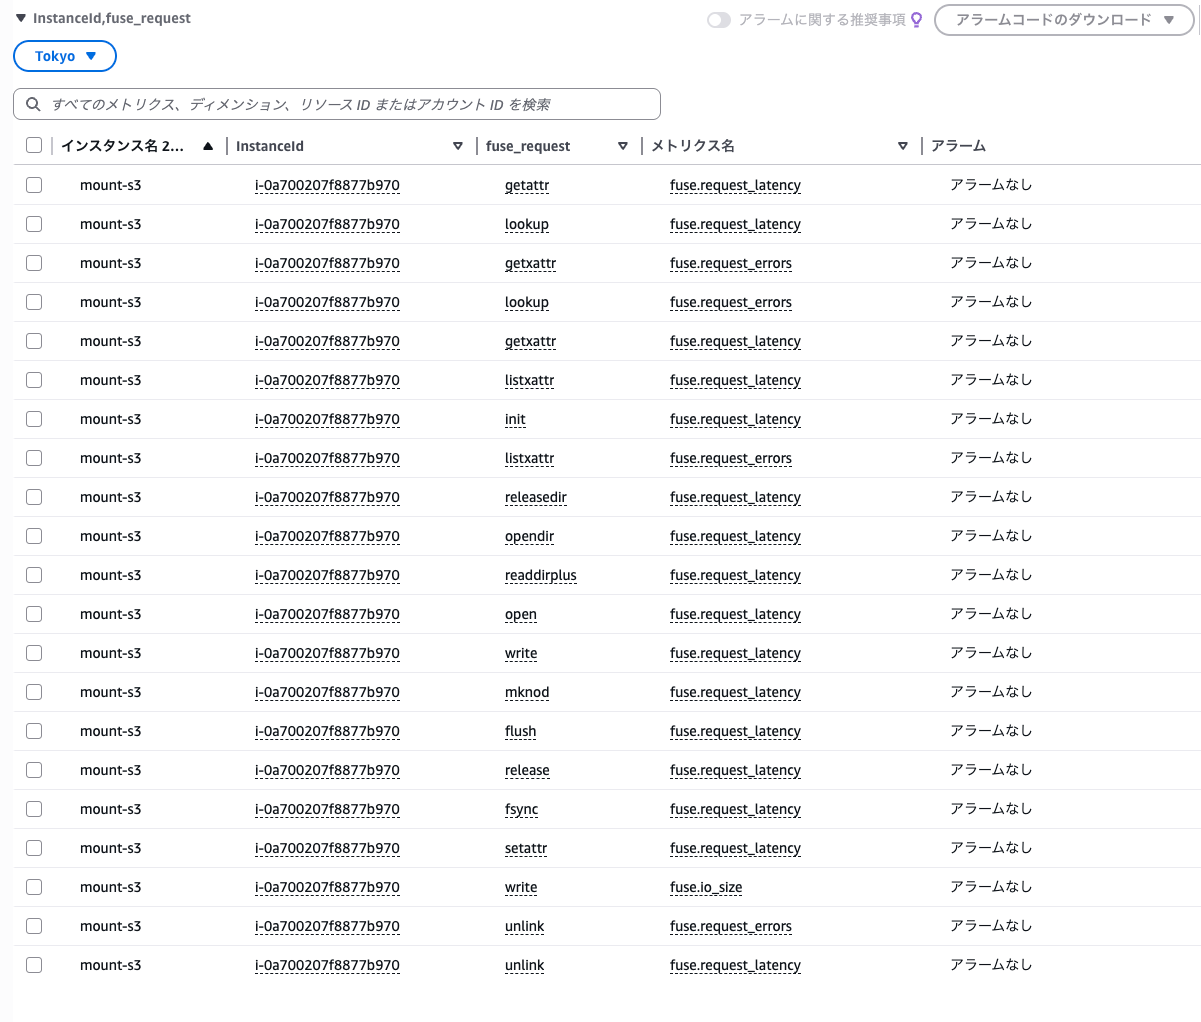Open the Tokyo region dropdown
Screen dimensions: 1201x1022
[x=64, y=56]
